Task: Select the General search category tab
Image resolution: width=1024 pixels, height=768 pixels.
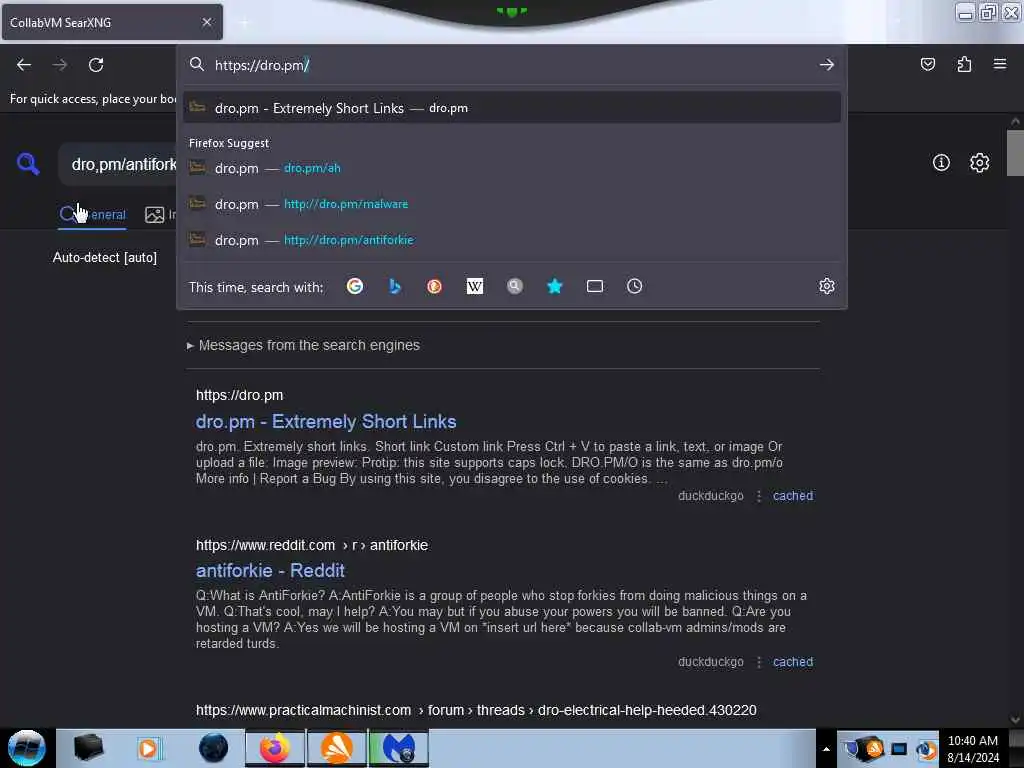Action: pyautogui.click(x=92, y=214)
